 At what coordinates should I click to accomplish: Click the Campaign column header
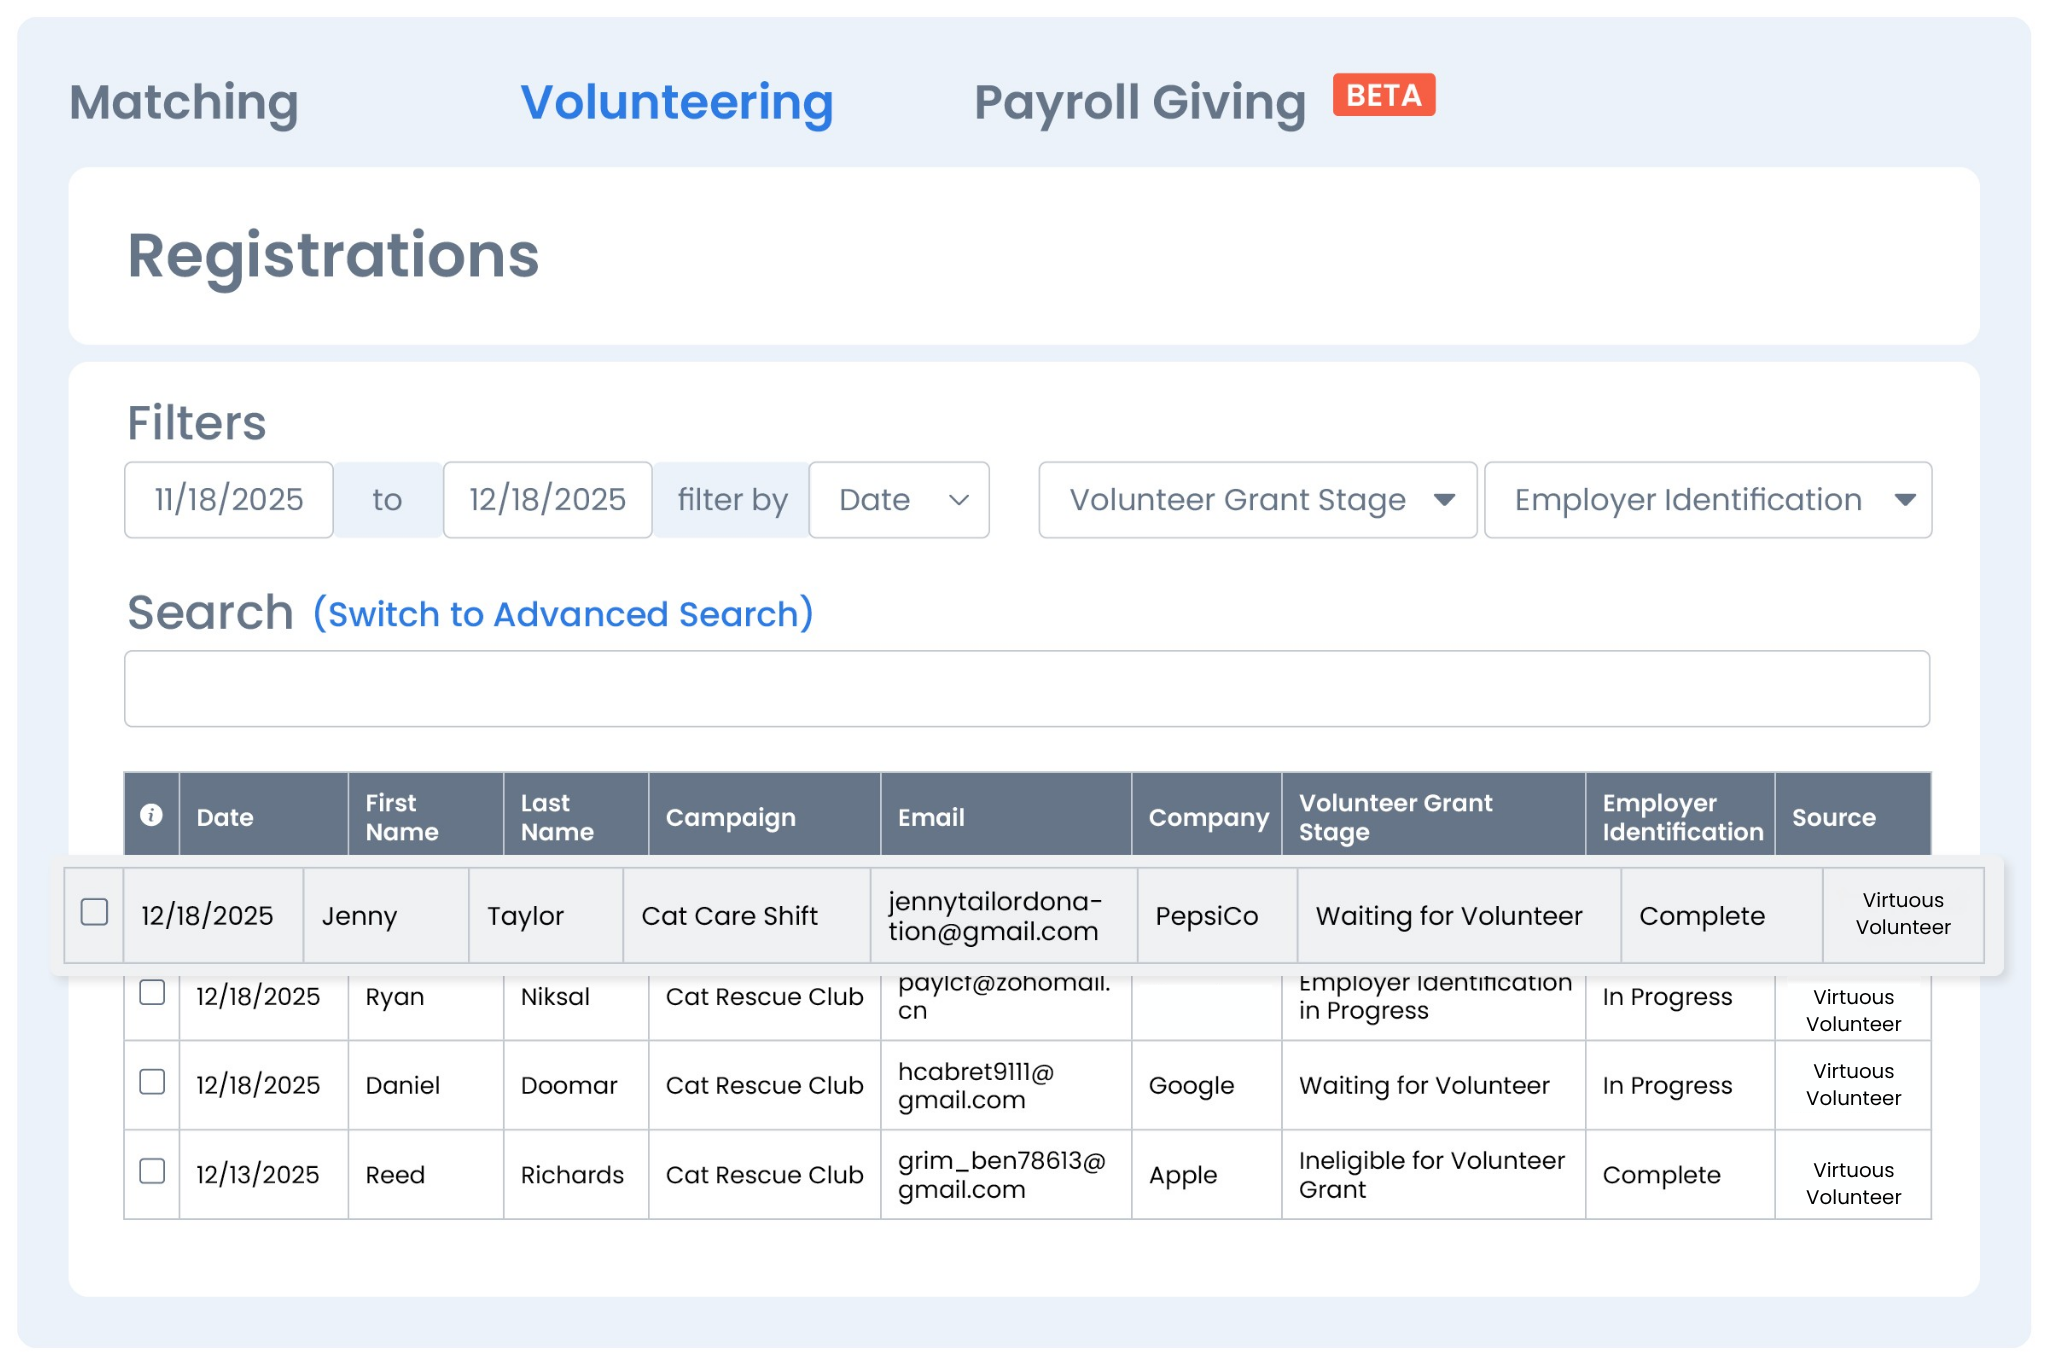tap(730, 817)
